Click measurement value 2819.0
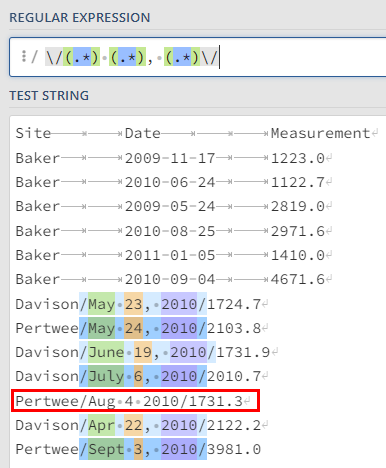386x468 pixels. pyautogui.click(x=298, y=206)
